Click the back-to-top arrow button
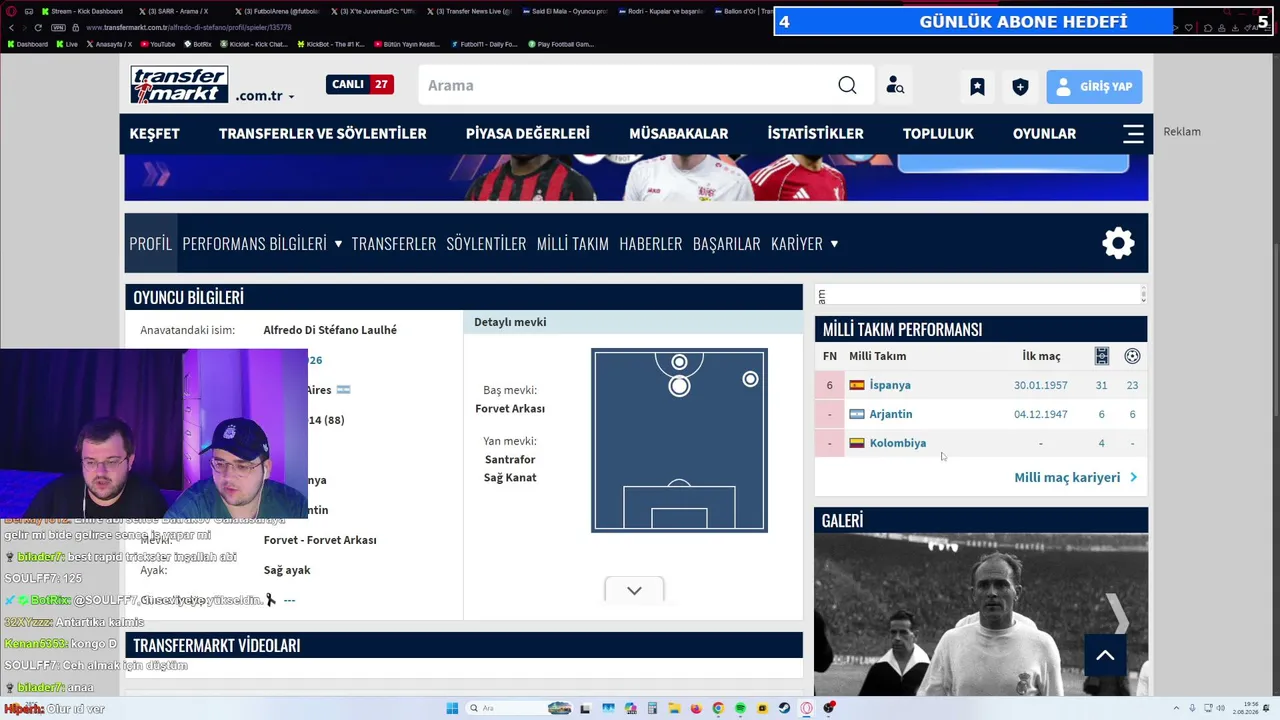Image resolution: width=1280 pixels, height=720 pixels. [1105, 656]
